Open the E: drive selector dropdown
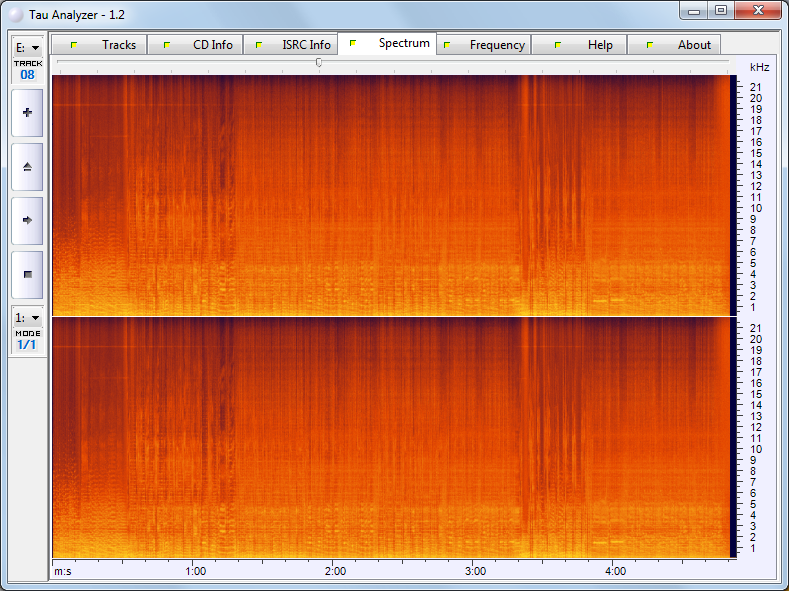Image resolution: width=789 pixels, height=591 pixels. point(27,47)
